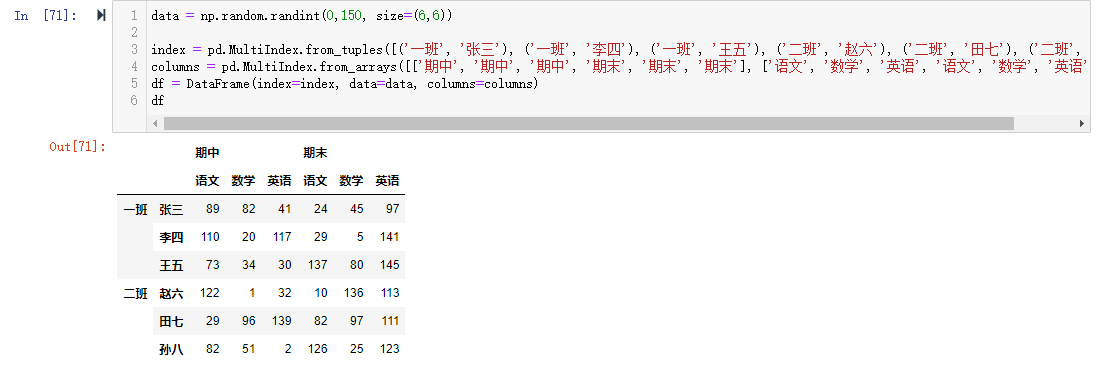Click the 语文 header under 期中
Image resolution: width=1106 pixels, height=370 pixels.
207,181
